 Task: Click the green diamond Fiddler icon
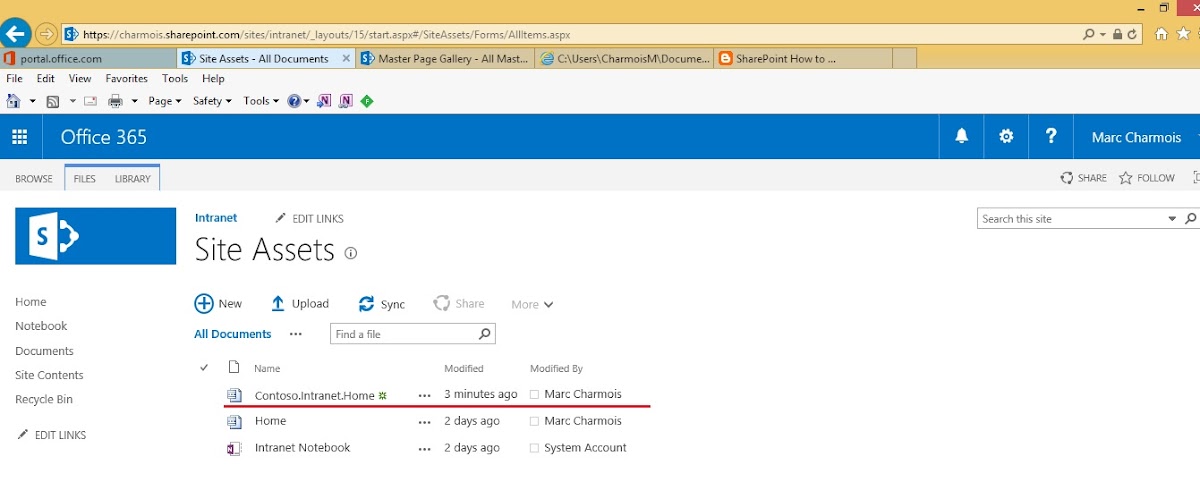(x=367, y=101)
